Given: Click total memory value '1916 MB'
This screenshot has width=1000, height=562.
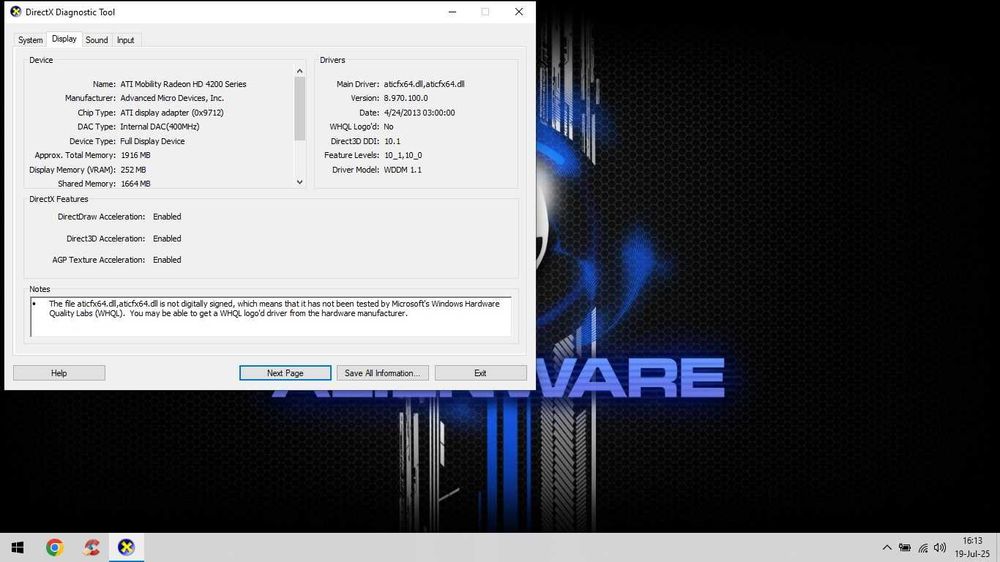Looking at the screenshot, I should pyautogui.click(x=135, y=155).
